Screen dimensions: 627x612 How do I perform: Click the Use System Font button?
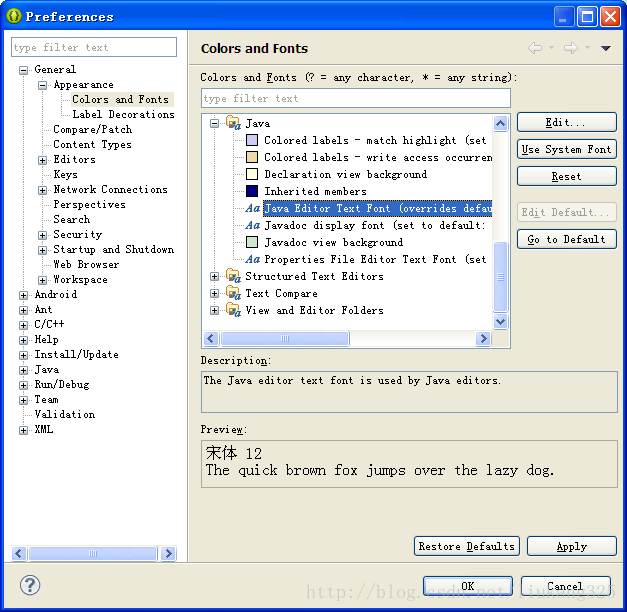pos(567,149)
